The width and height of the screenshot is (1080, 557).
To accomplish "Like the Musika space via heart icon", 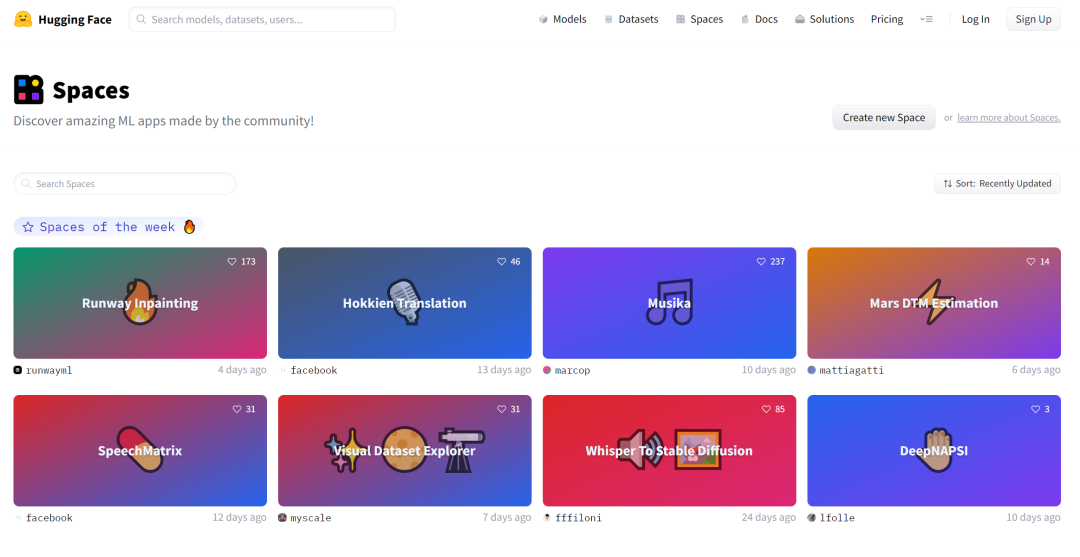I will (x=761, y=262).
